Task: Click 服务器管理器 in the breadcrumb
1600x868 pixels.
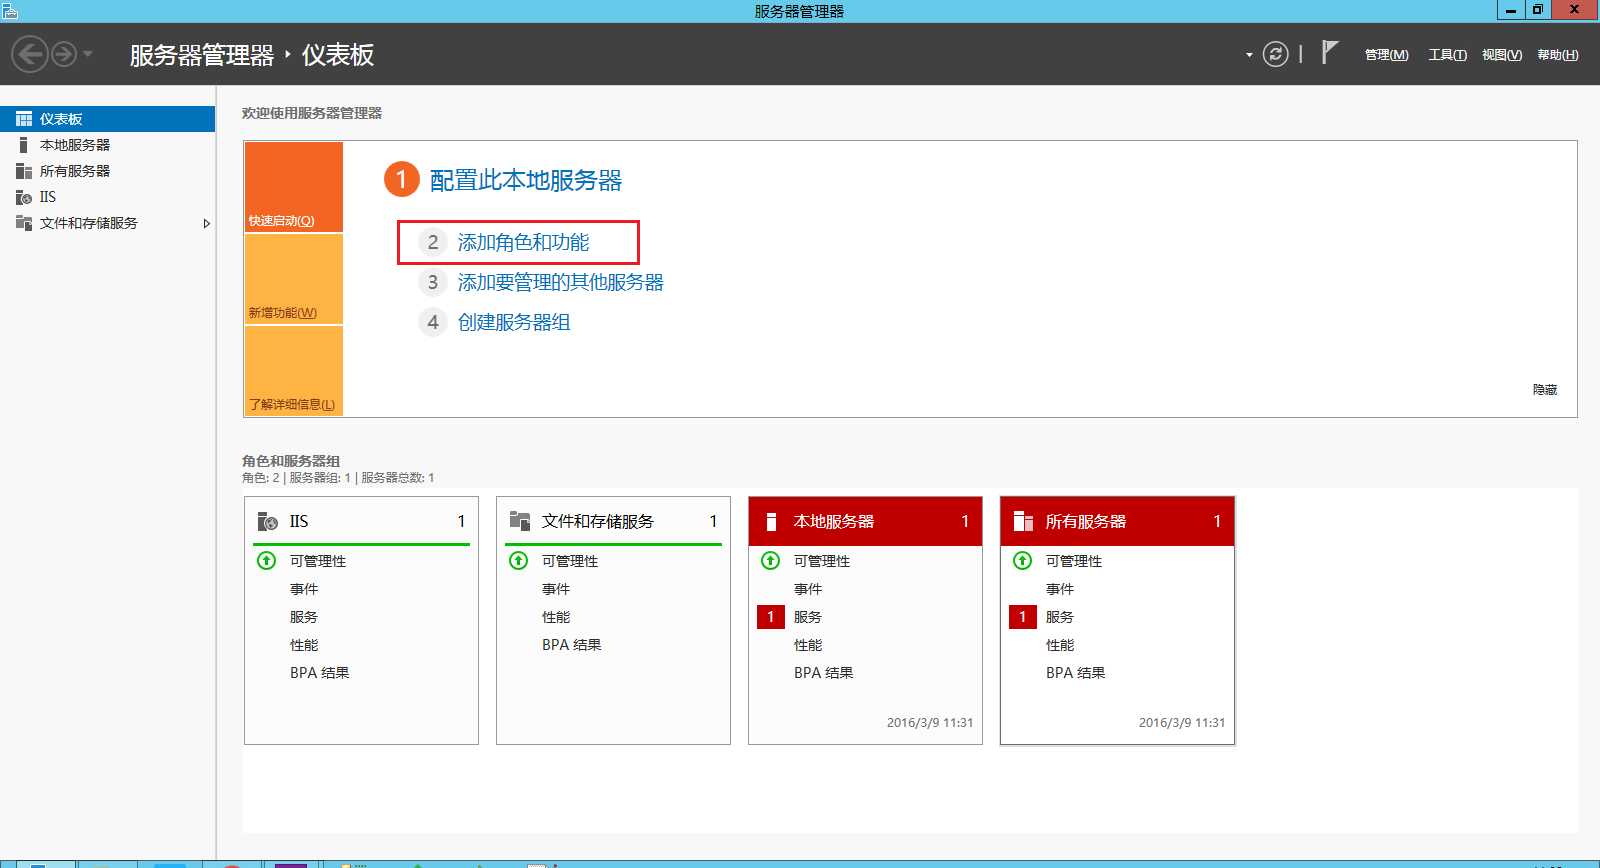Action: (202, 55)
